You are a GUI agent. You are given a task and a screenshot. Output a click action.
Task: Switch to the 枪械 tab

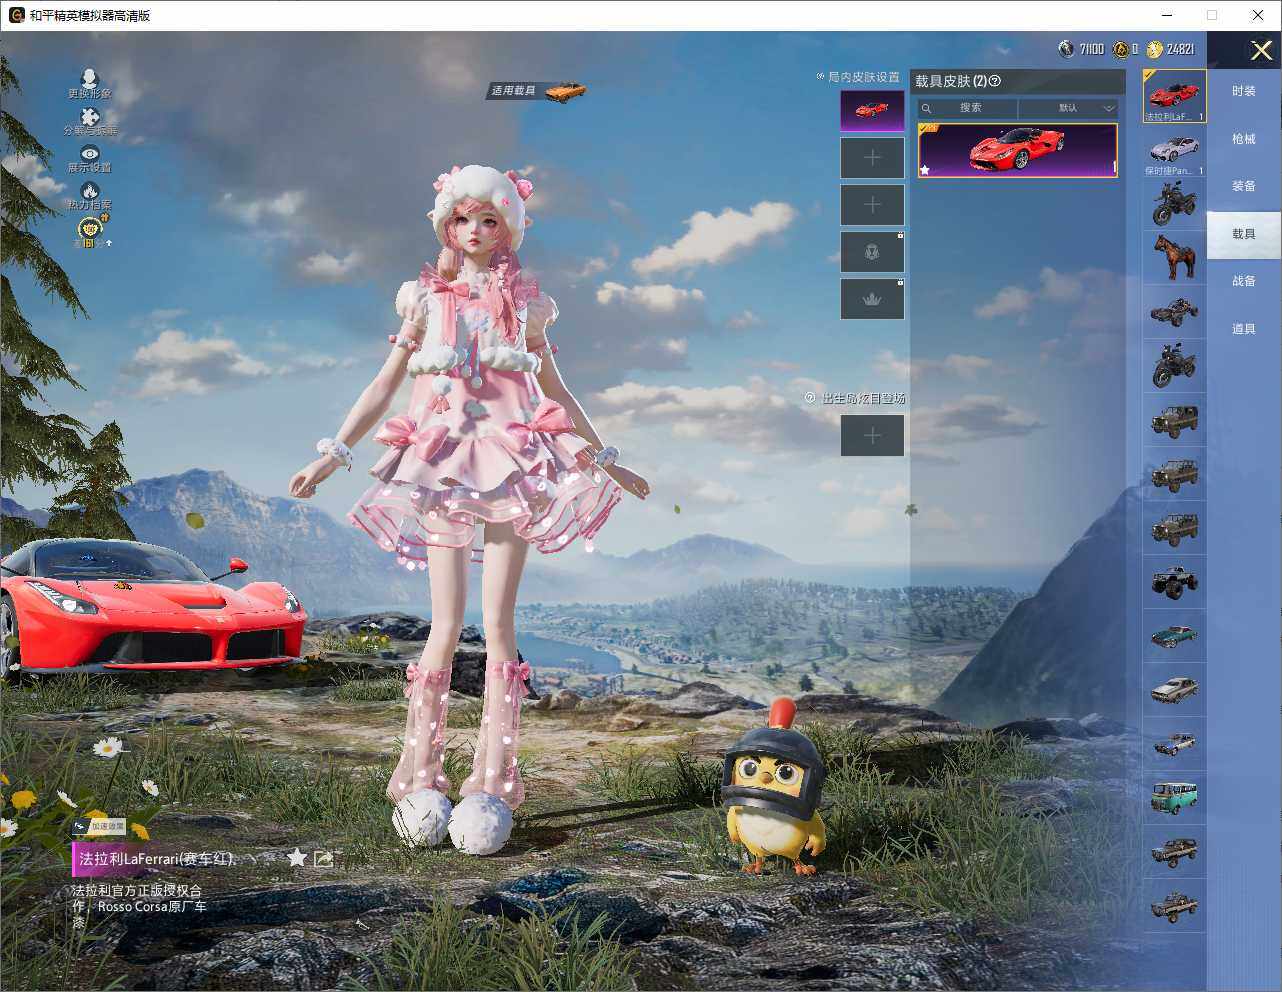[1243, 139]
